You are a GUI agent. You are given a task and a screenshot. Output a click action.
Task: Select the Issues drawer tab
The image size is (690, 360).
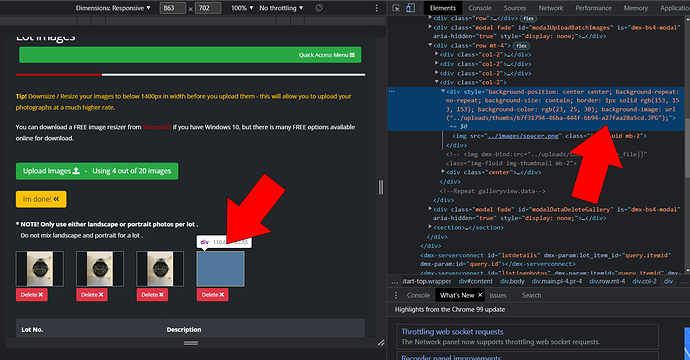[x=498, y=295]
